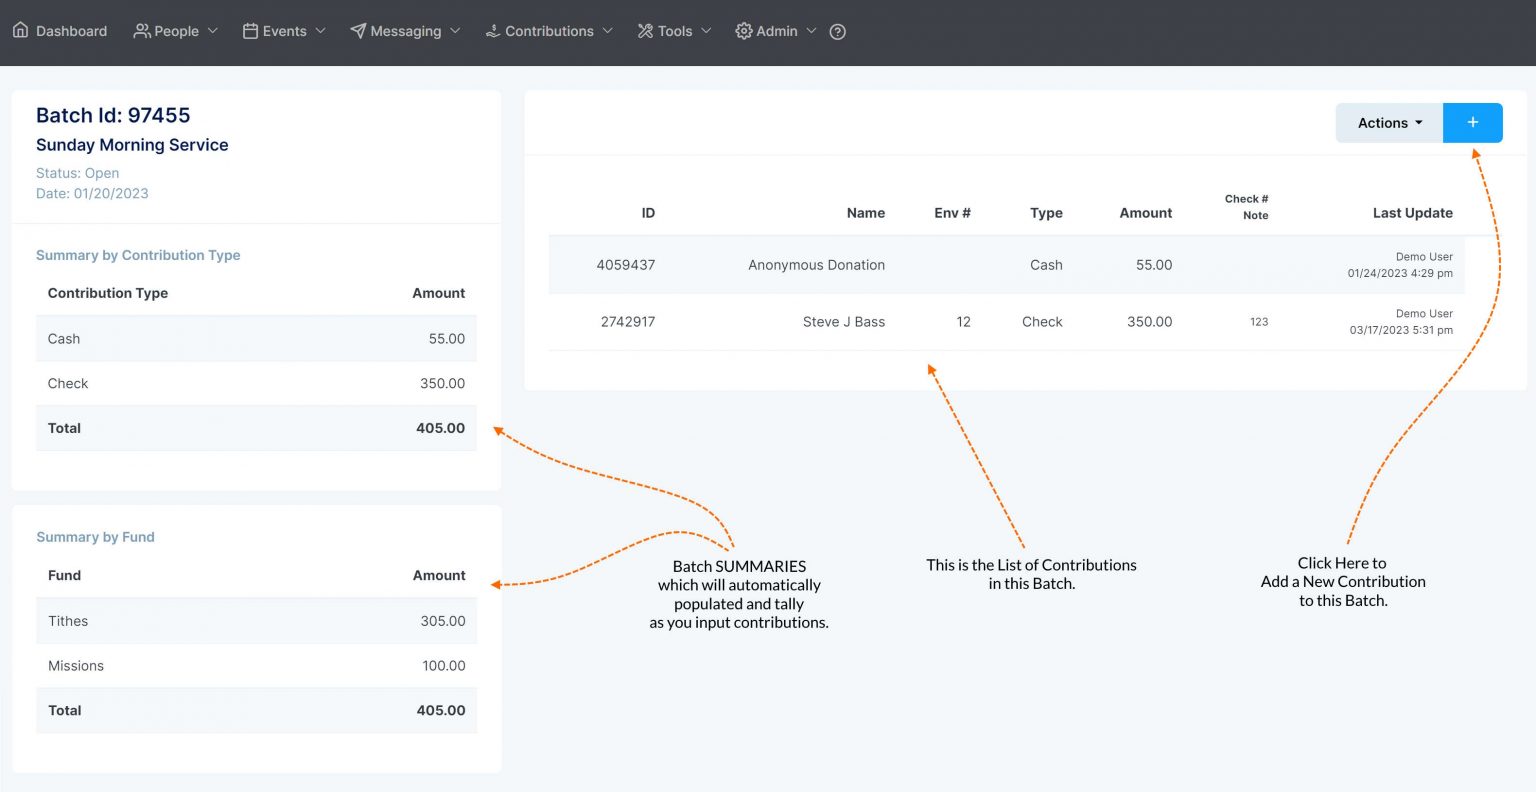Click envelope number 12
This screenshot has width=1536, height=792.
coord(963,322)
